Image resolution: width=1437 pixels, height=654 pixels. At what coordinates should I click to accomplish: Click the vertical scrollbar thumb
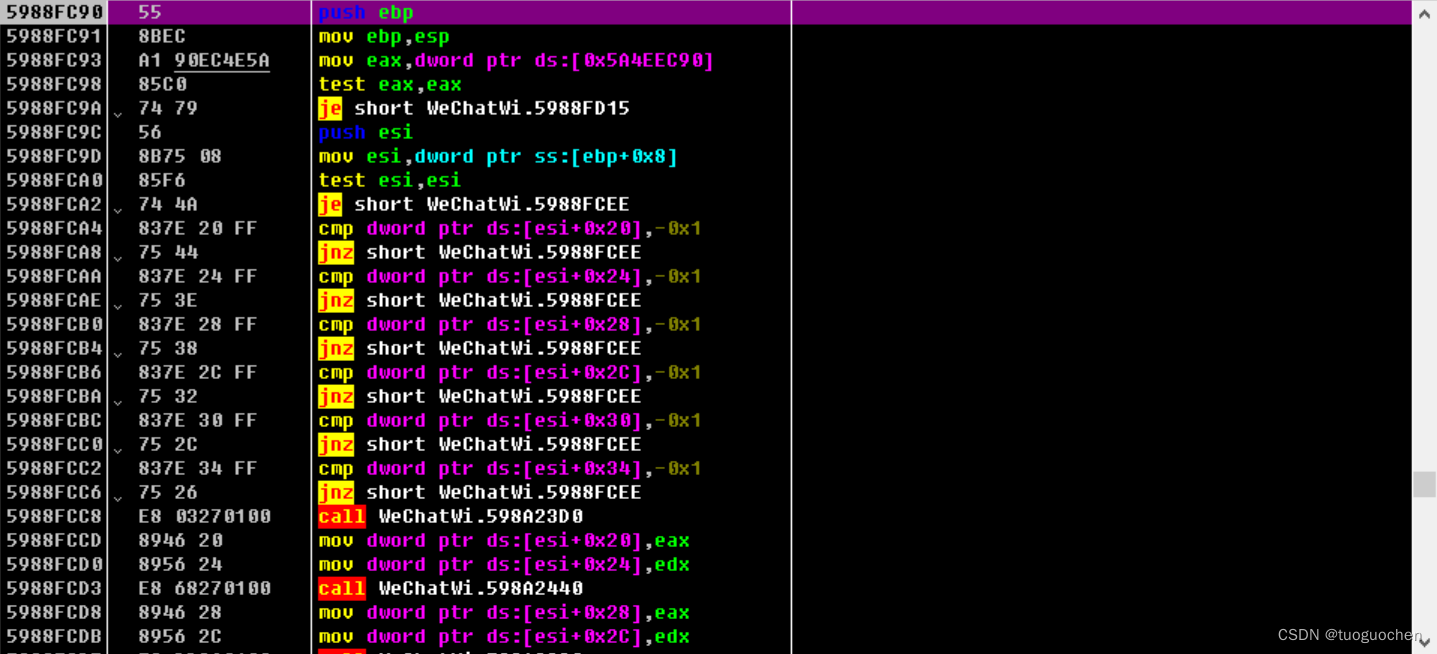coord(1424,484)
